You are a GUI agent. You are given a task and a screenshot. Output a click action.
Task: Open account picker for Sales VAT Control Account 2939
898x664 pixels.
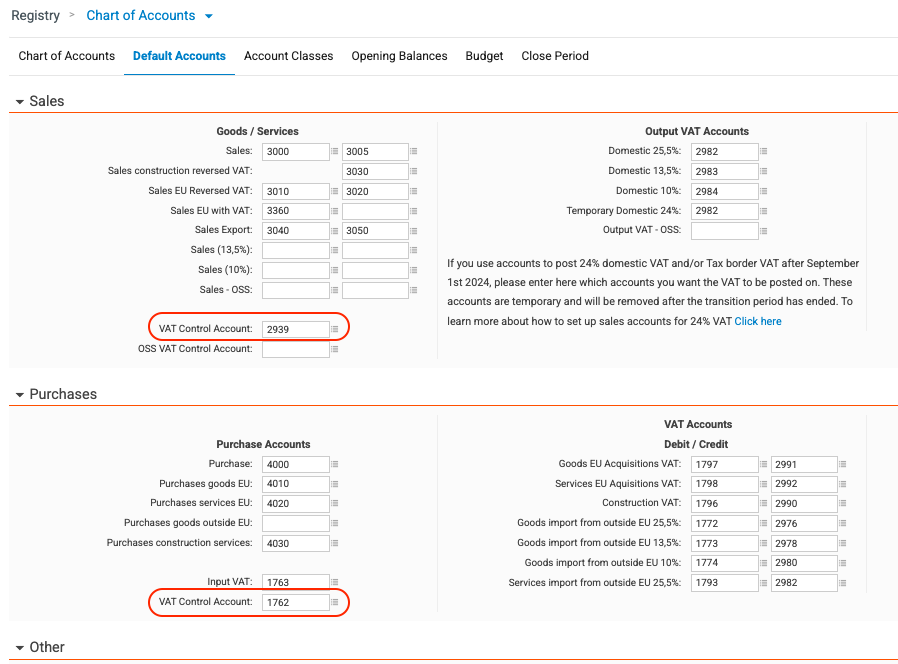334,329
